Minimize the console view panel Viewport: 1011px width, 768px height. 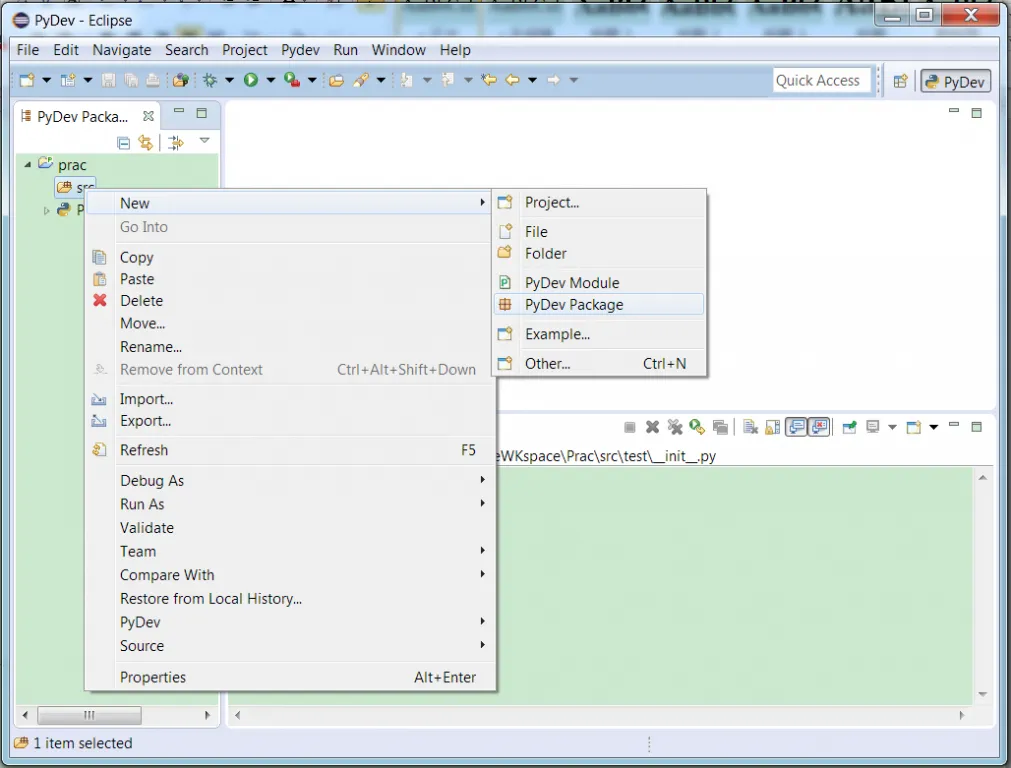pos(954,425)
